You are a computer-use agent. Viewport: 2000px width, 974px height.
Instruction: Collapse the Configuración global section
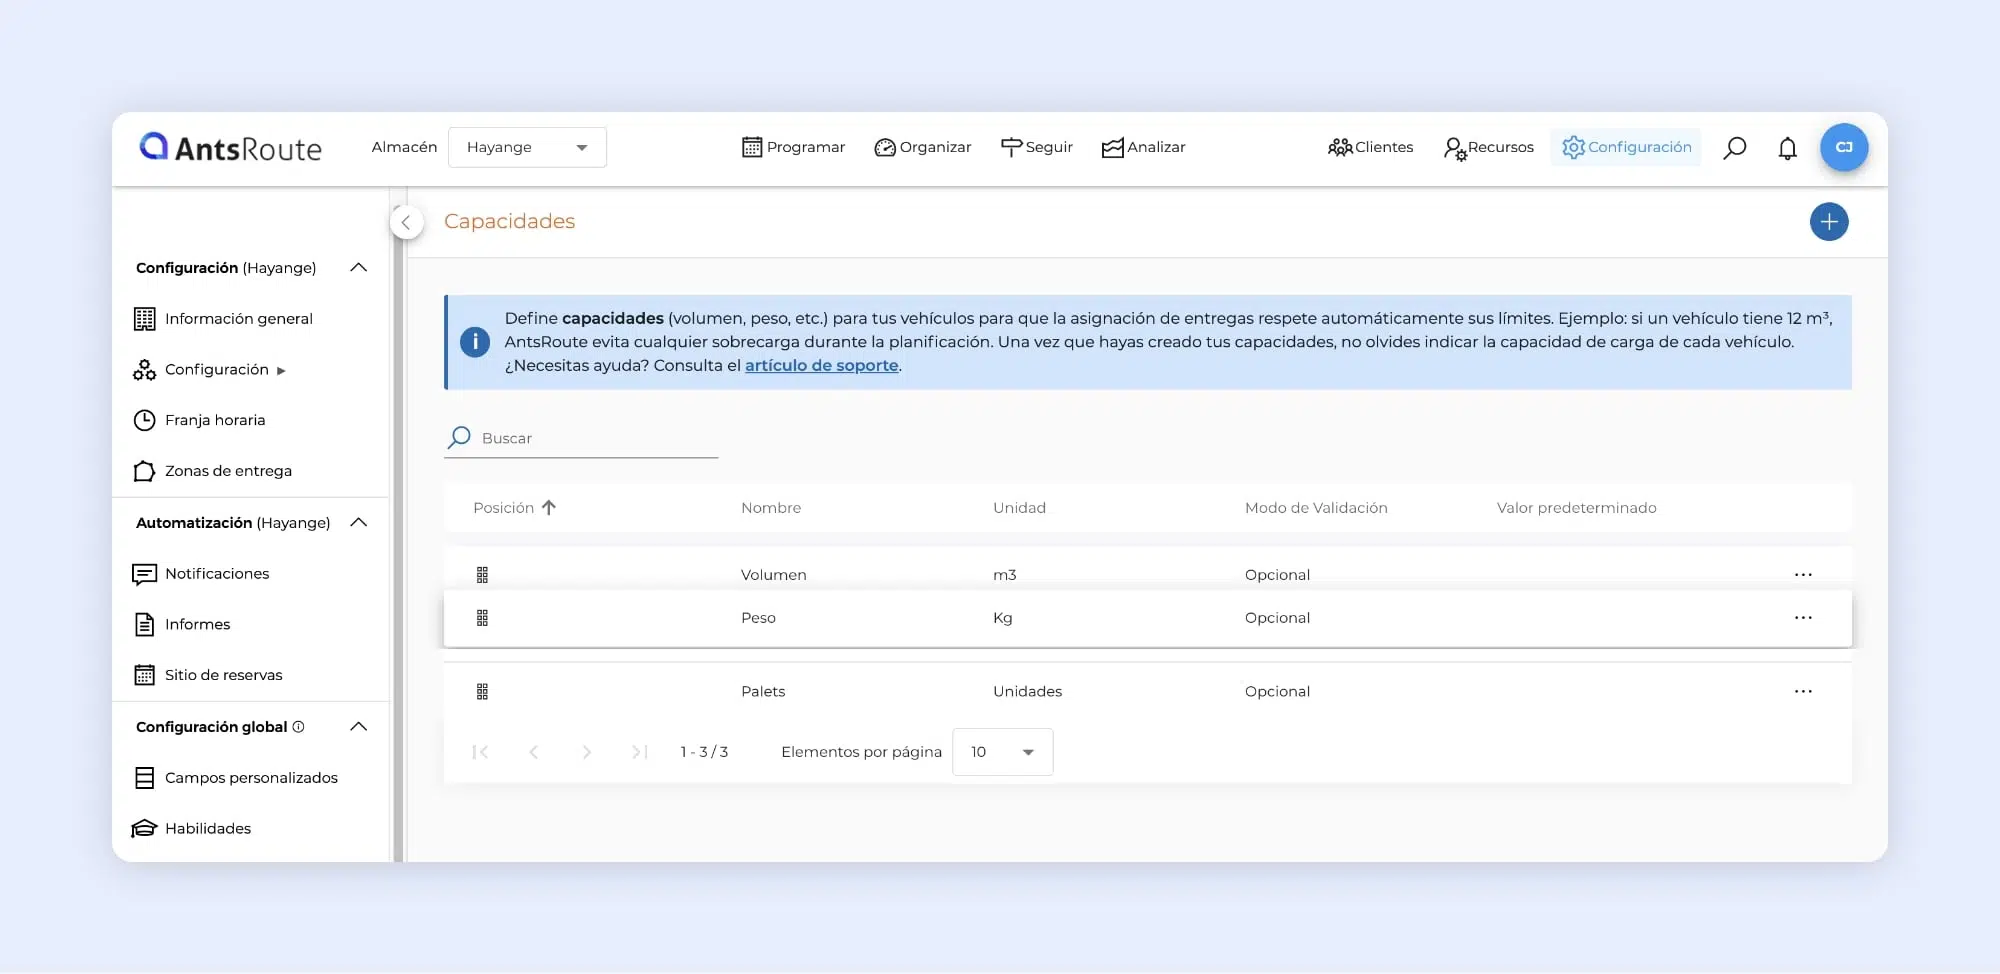pyautogui.click(x=358, y=727)
